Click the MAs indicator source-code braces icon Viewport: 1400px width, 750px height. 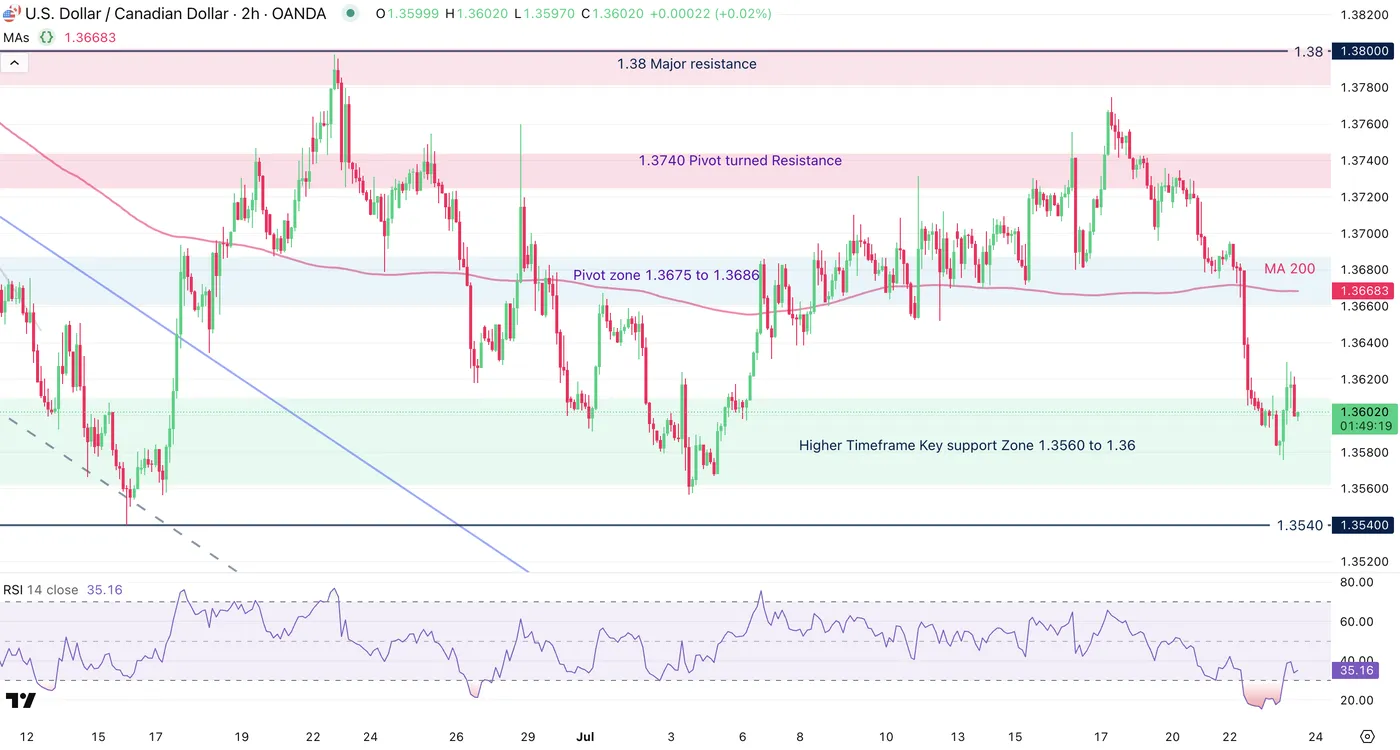46,37
